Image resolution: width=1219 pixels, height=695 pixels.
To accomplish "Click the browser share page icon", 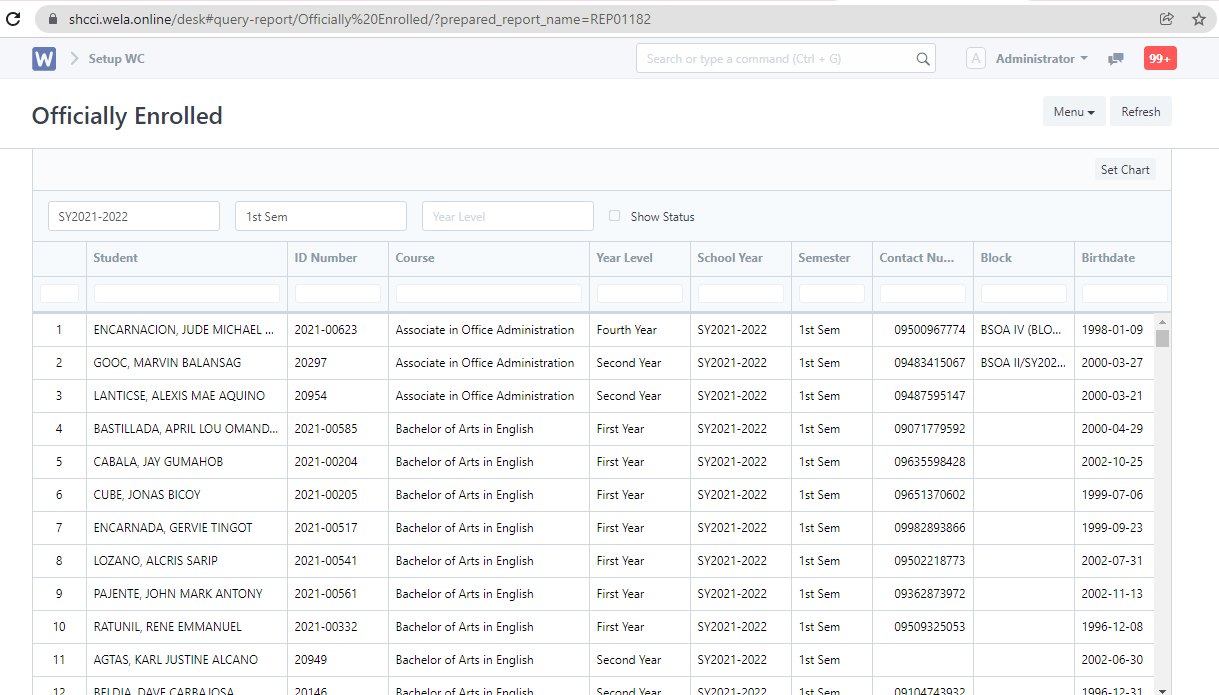I will coord(1166,19).
